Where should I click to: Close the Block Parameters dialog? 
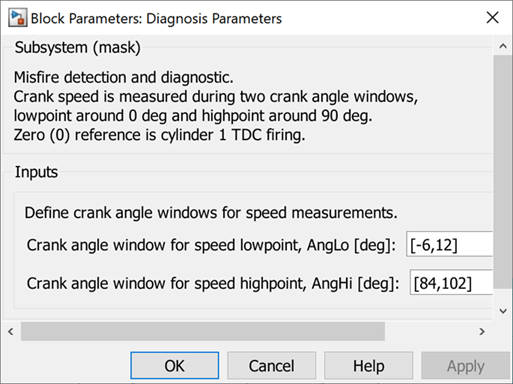(492, 17)
